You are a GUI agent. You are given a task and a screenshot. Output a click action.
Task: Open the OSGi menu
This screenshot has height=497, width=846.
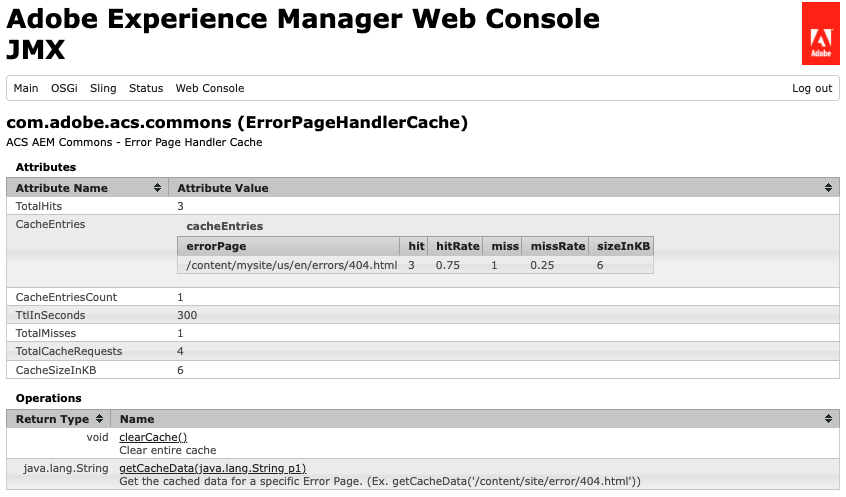pyautogui.click(x=64, y=88)
